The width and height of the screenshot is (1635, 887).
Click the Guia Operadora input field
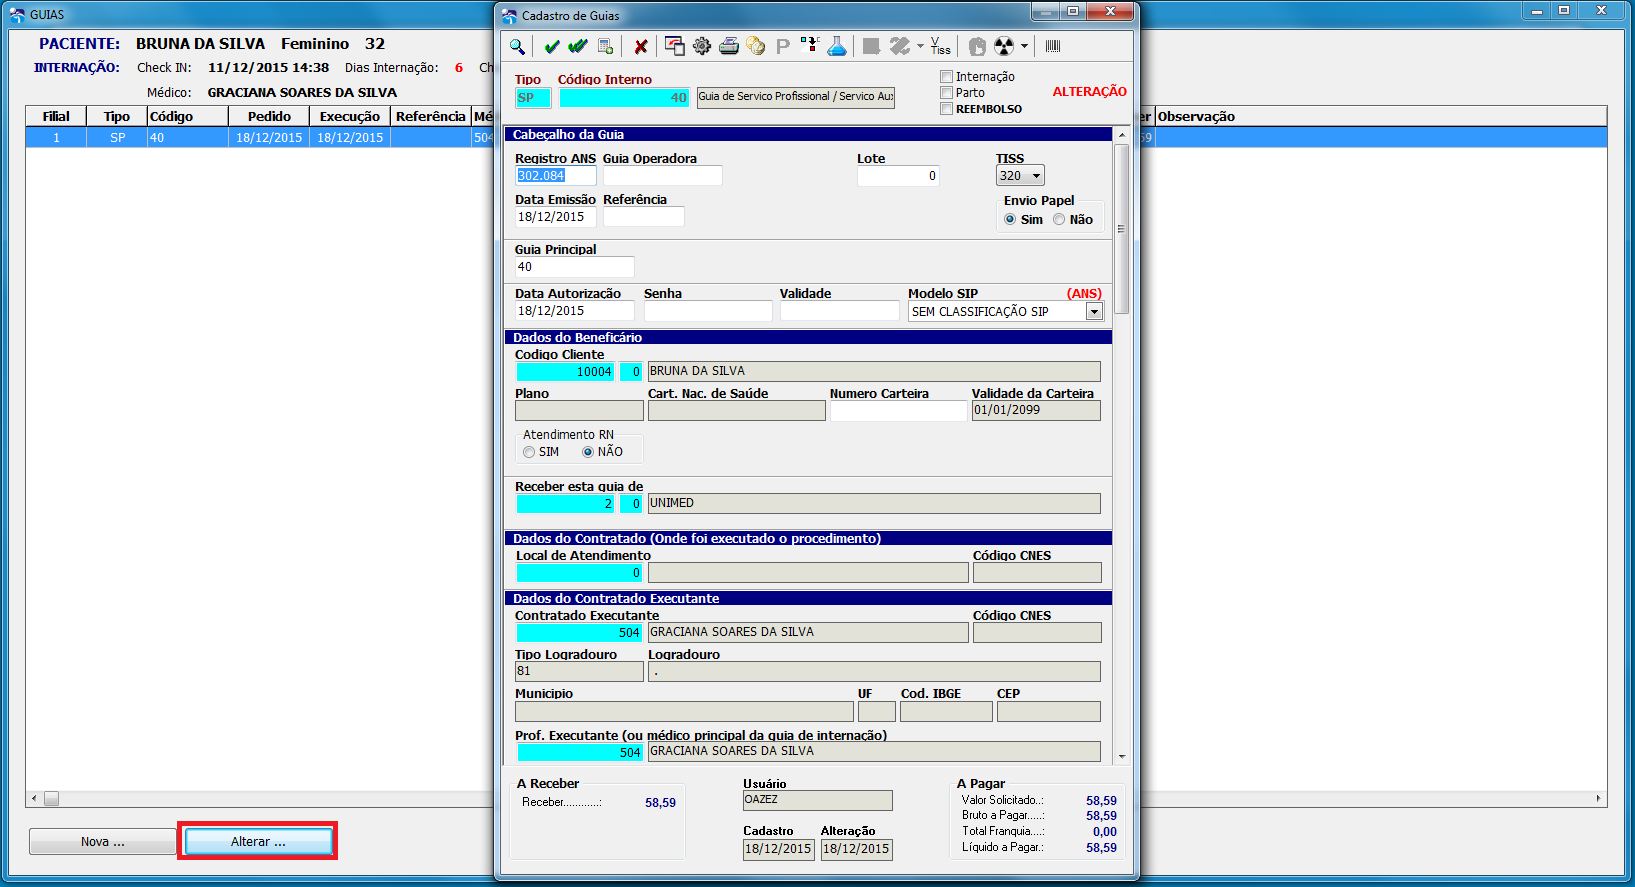pos(662,176)
